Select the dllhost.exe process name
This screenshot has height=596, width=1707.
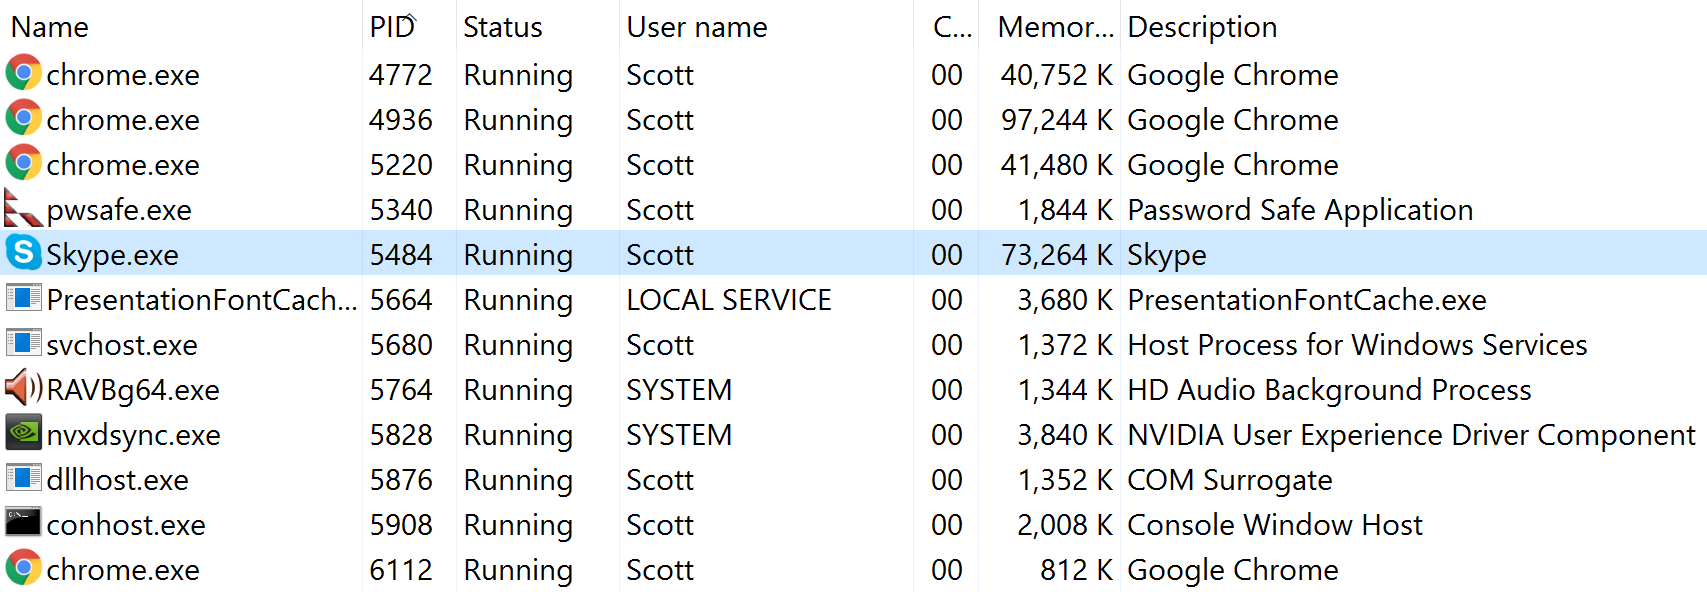[118, 480]
